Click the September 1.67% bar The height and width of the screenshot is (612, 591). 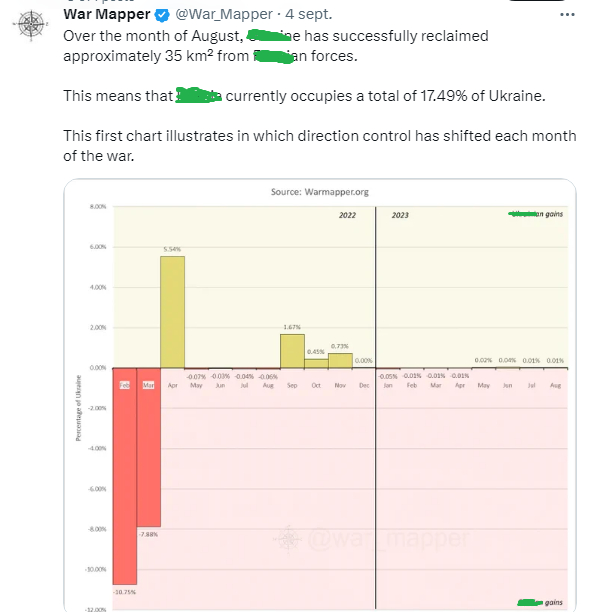click(292, 351)
